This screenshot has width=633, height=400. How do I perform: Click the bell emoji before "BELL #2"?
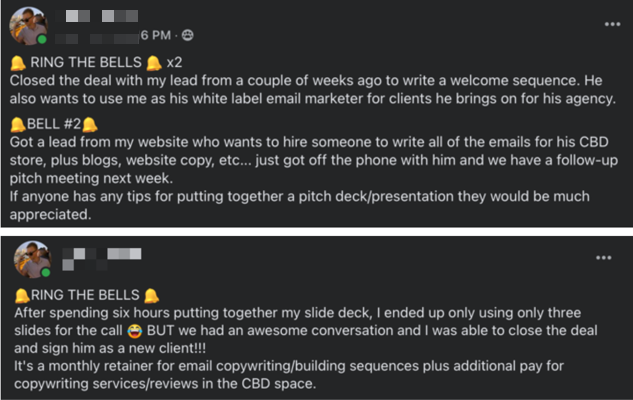click(x=19, y=126)
